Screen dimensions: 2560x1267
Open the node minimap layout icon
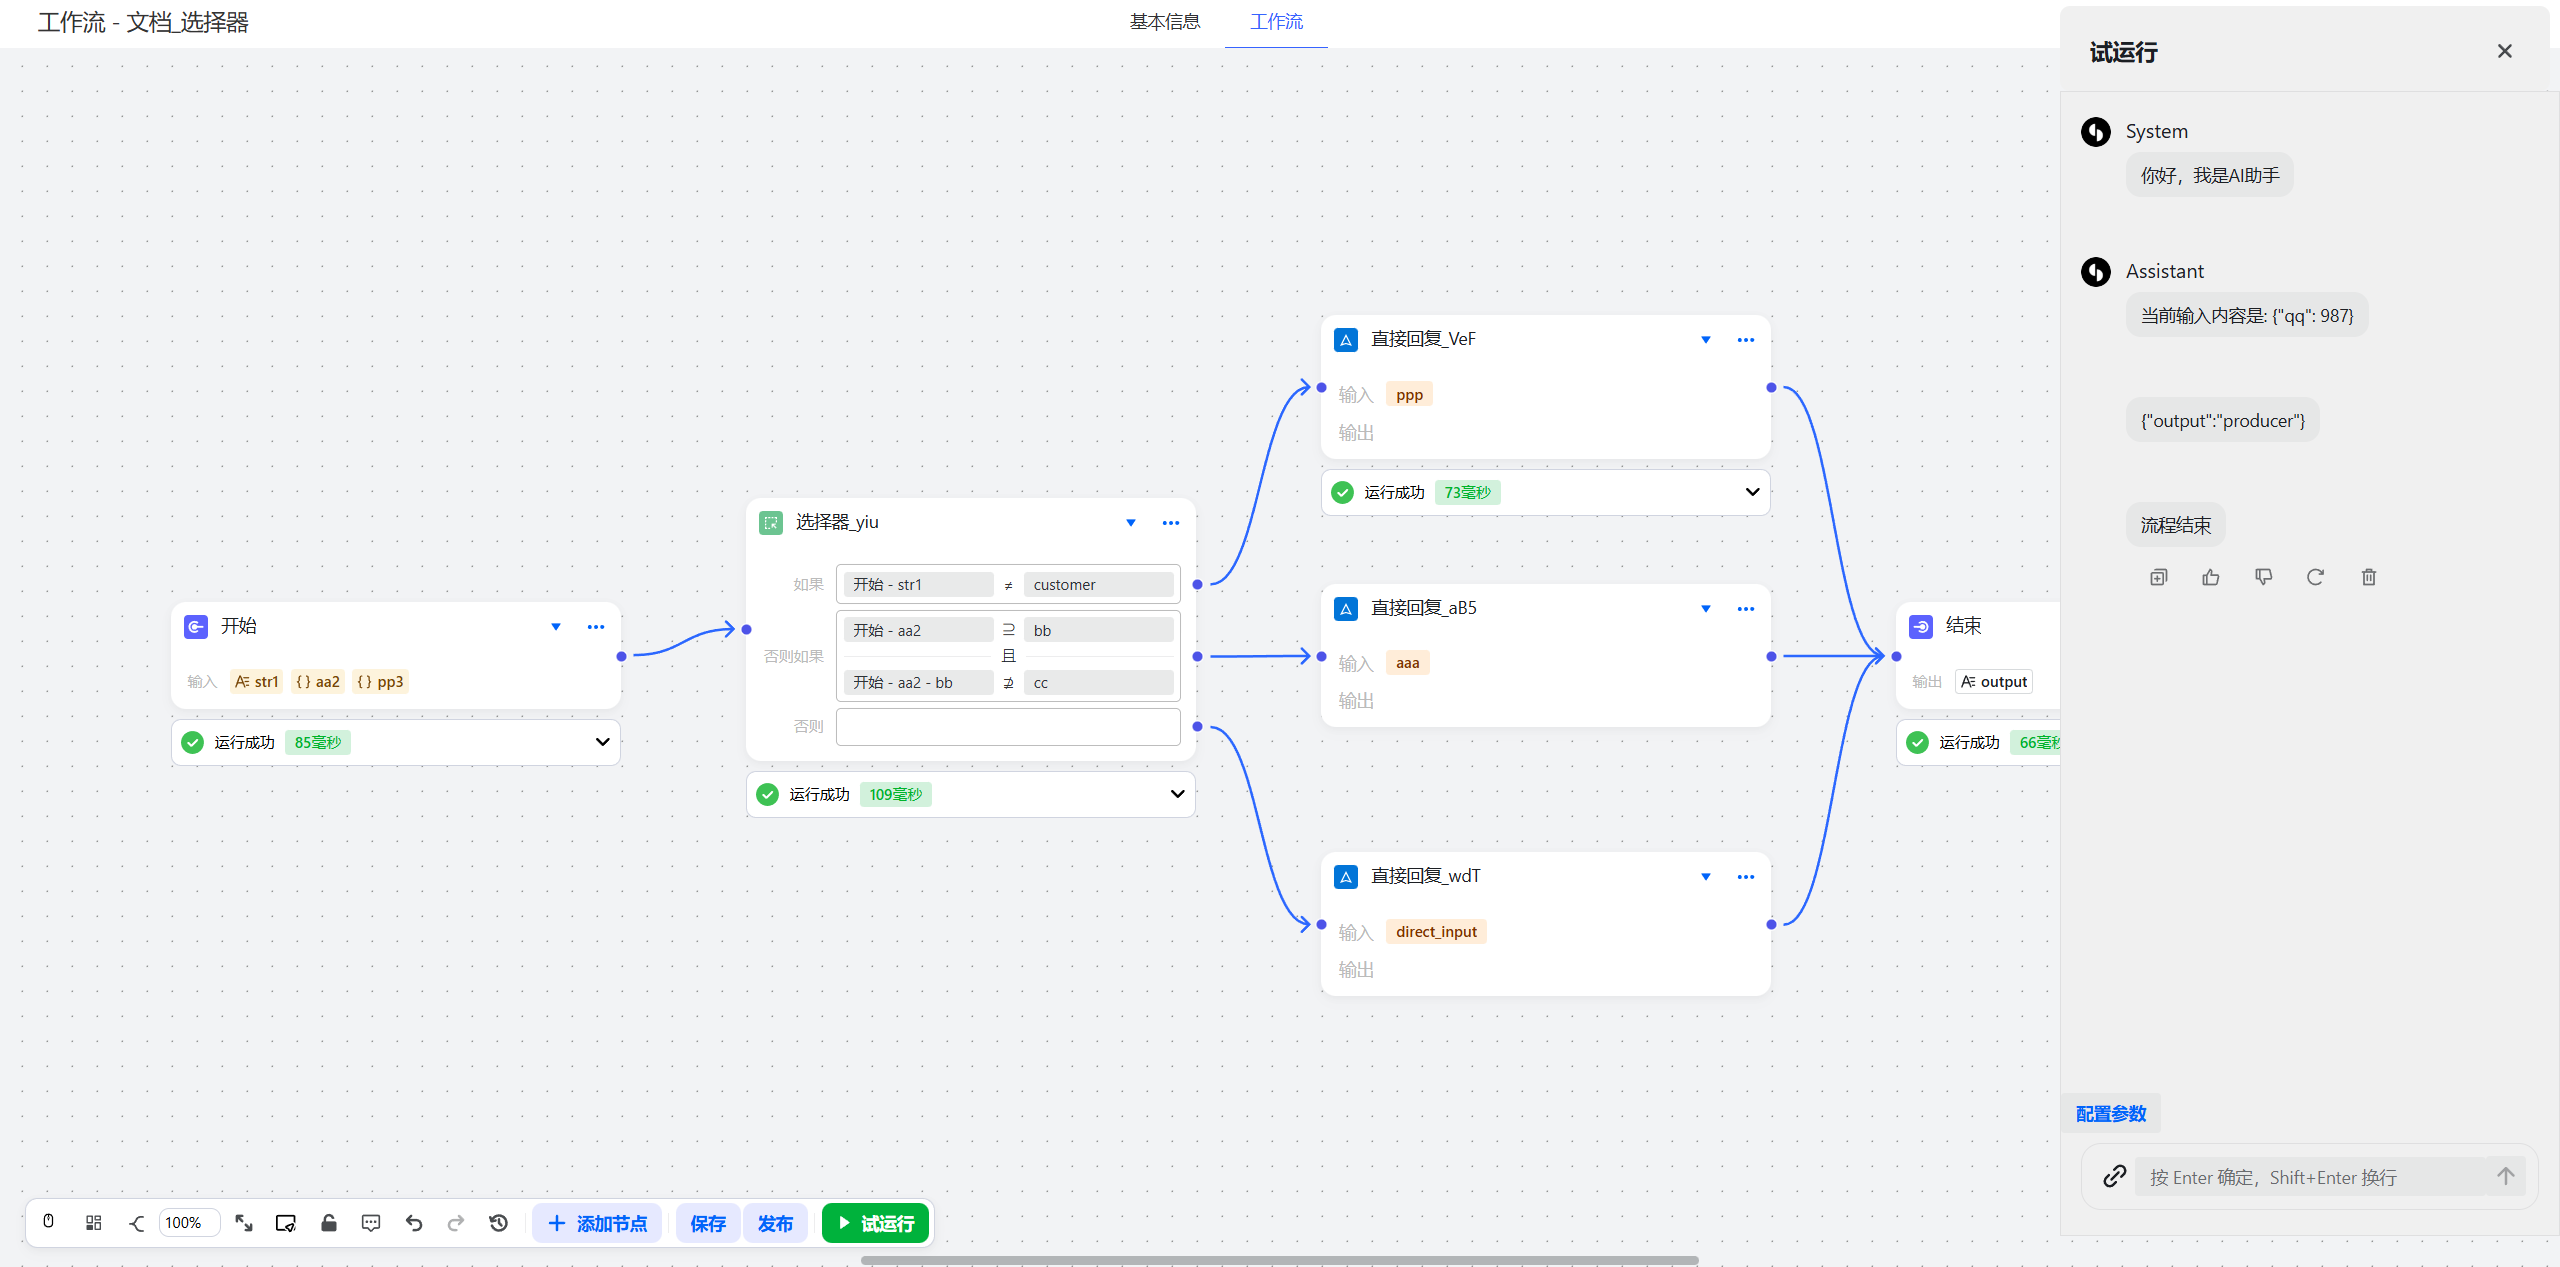[93, 1222]
